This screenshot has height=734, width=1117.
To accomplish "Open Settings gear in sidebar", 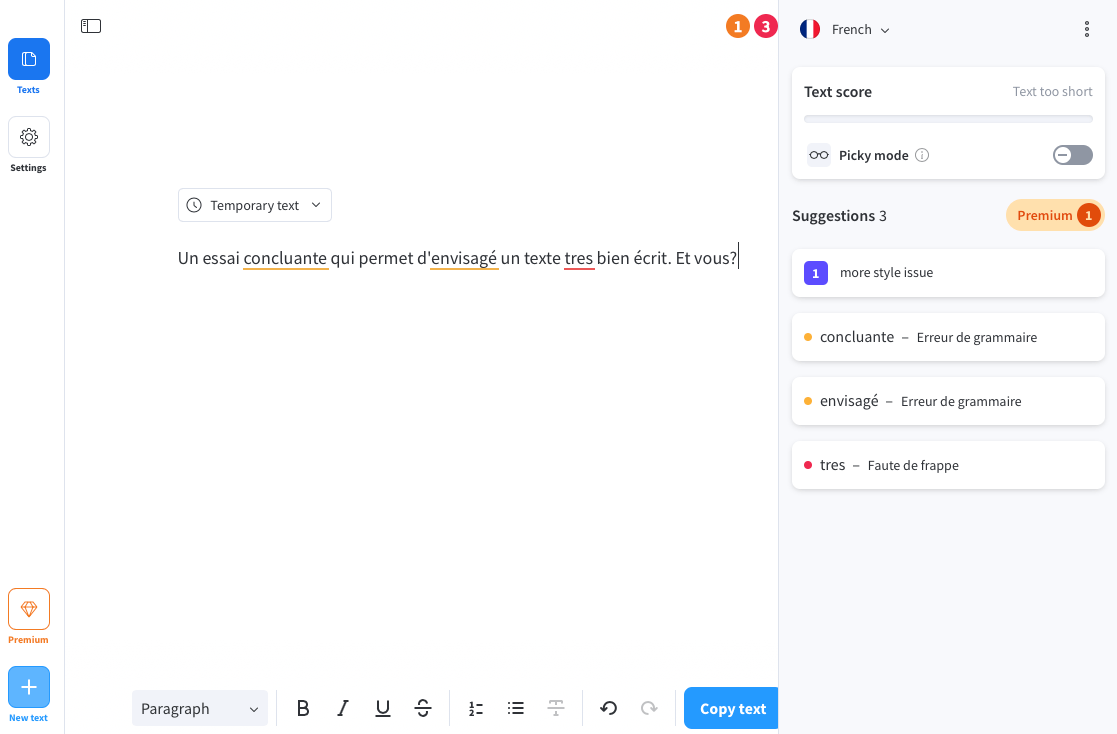I will click(29, 137).
